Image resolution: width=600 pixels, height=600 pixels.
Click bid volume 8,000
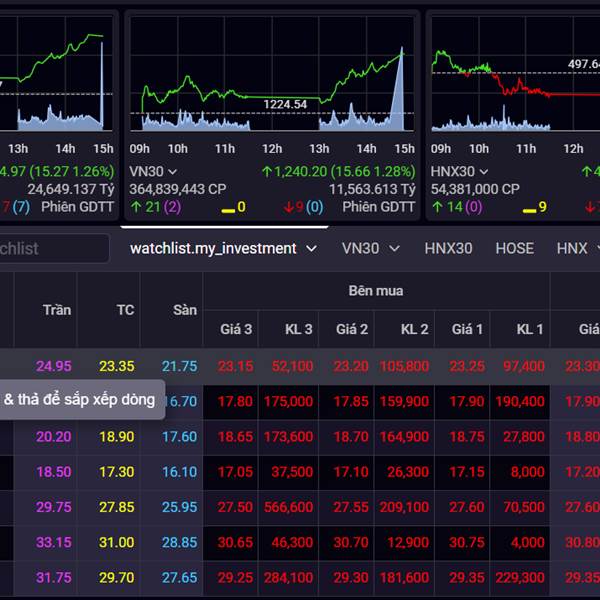[528, 472]
